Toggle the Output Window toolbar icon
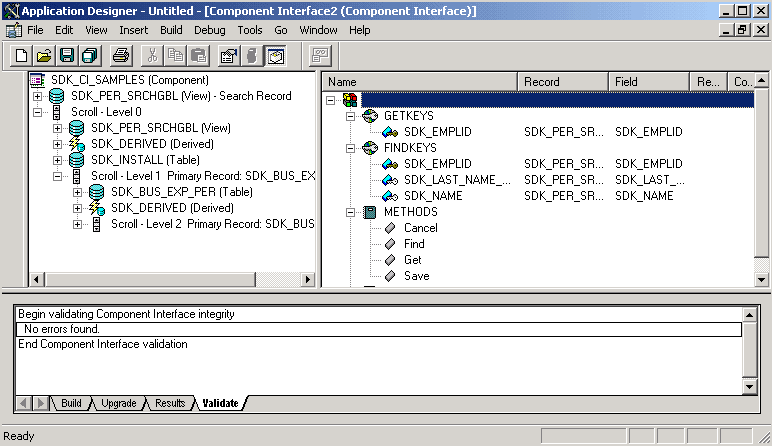This screenshot has height=446, width=772. 275,56
